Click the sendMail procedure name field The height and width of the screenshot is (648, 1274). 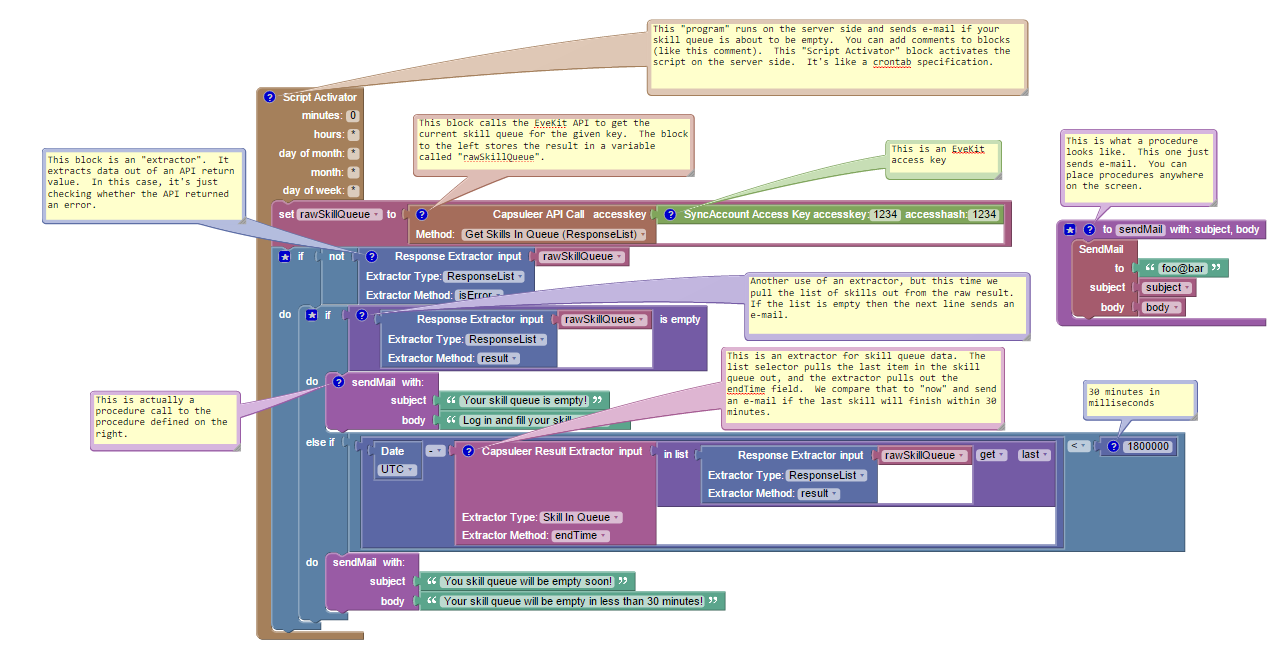pyautogui.click(x=1140, y=229)
